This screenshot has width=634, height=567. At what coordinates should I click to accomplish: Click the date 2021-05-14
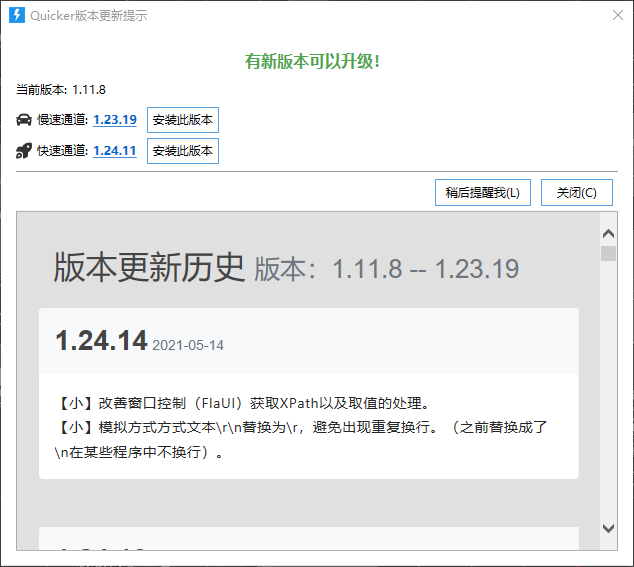click(188, 345)
